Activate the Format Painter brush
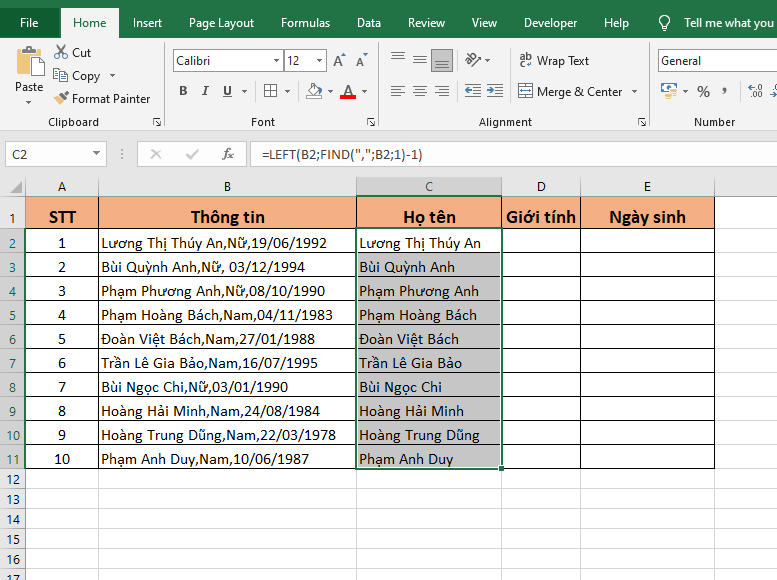The height and width of the screenshot is (580, 777). point(61,99)
